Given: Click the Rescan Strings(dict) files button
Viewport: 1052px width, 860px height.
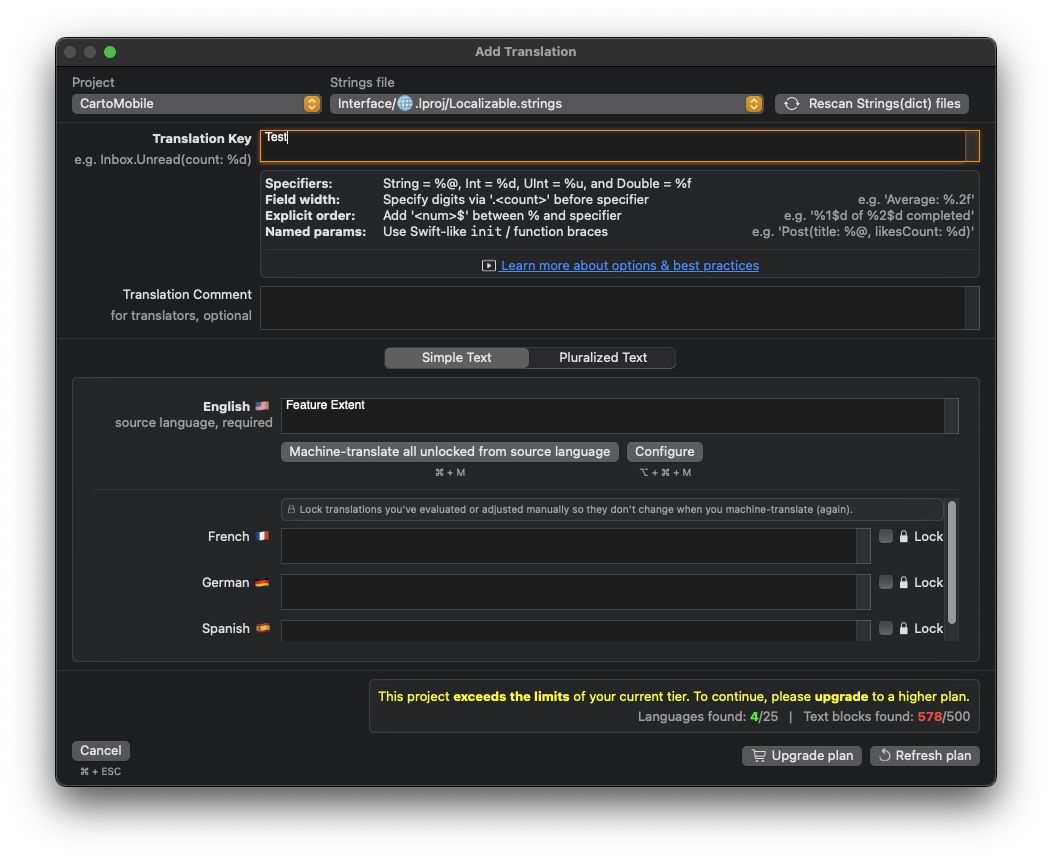Looking at the screenshot, I should (872, 103).
